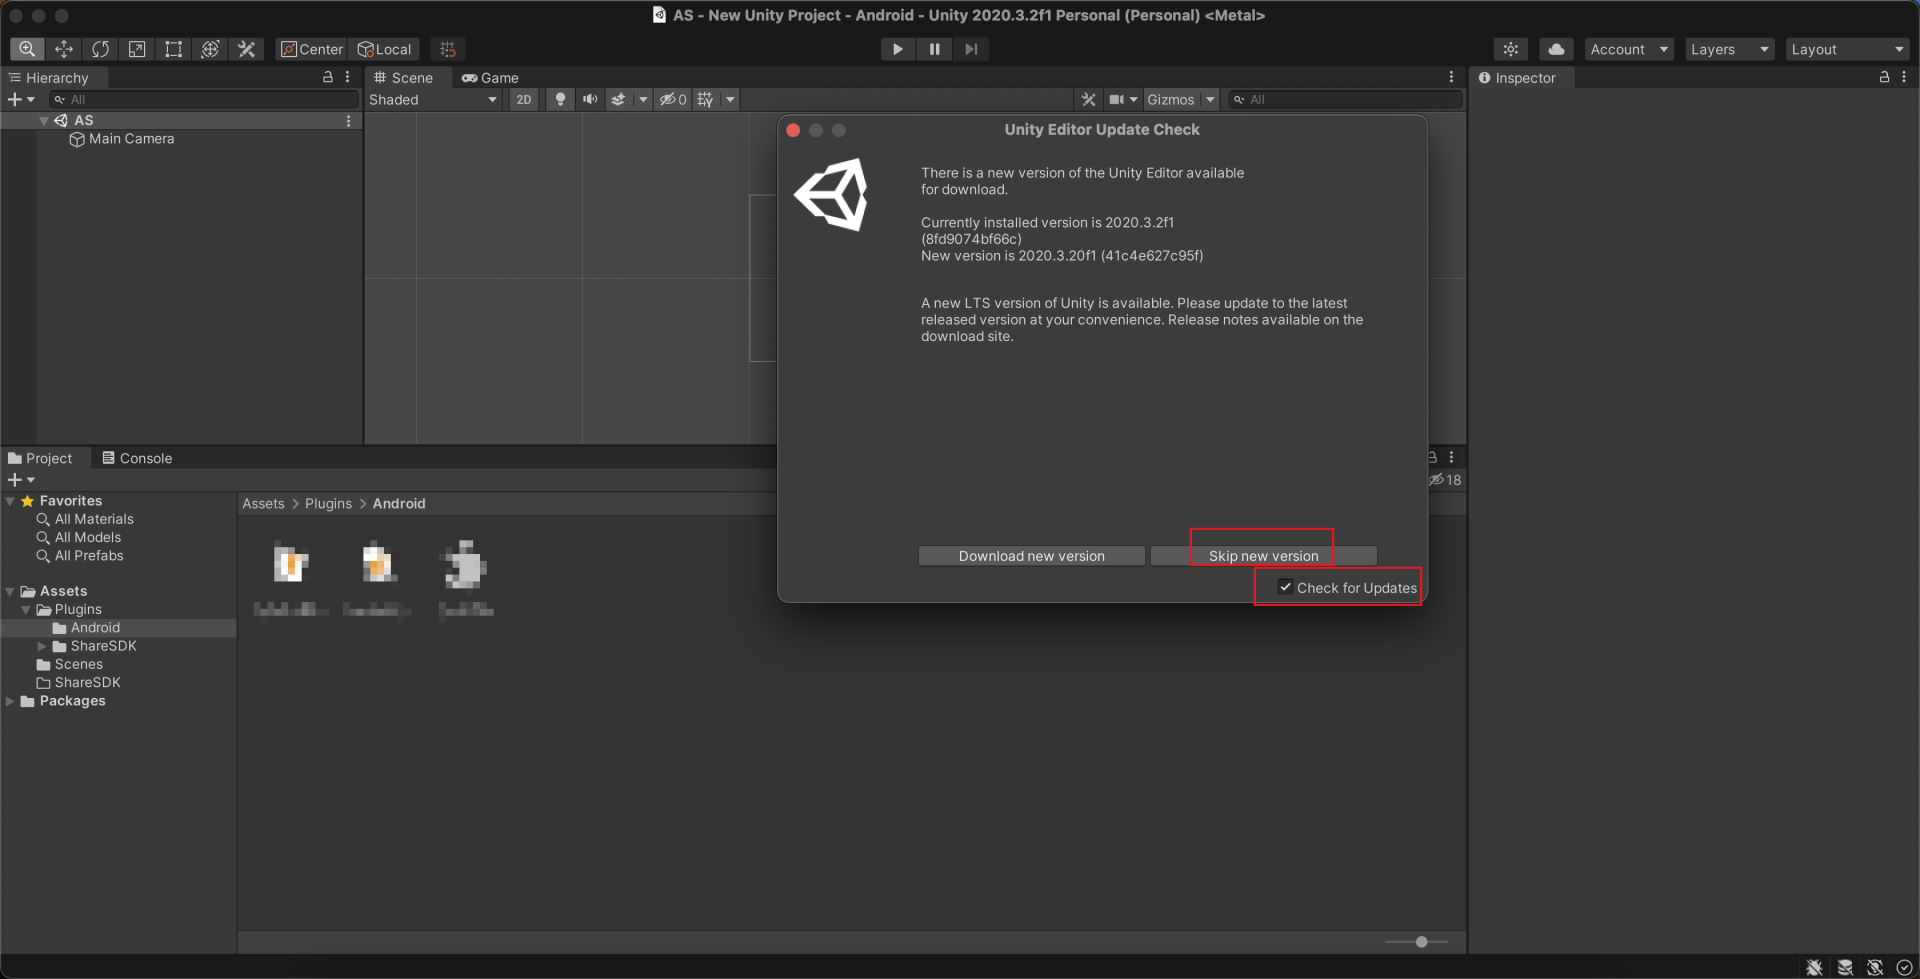Focus the Hierarchy search field

(x=204, y=99)
